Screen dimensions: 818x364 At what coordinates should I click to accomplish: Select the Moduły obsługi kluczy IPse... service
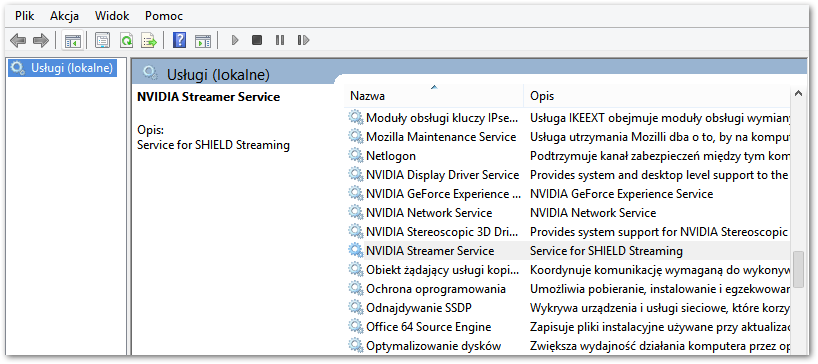tap(442, 118)
